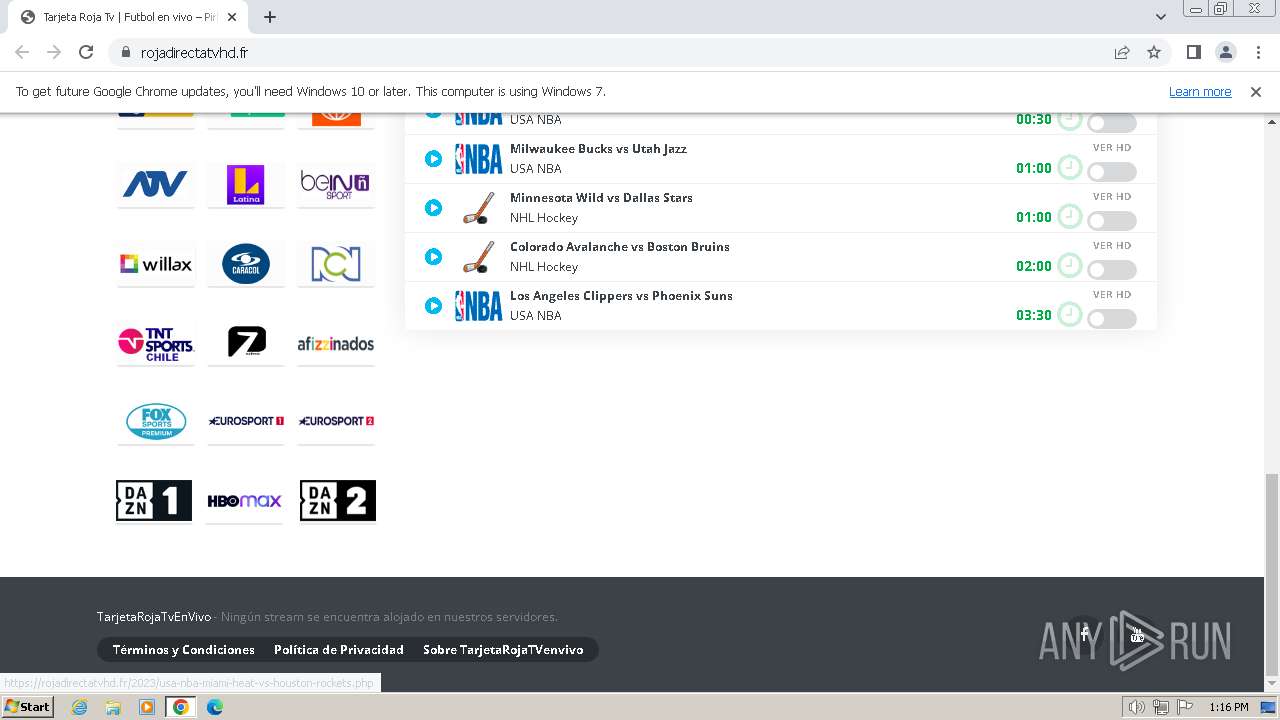Click the page vertical scrollbar thumb

click(1272, 575)
